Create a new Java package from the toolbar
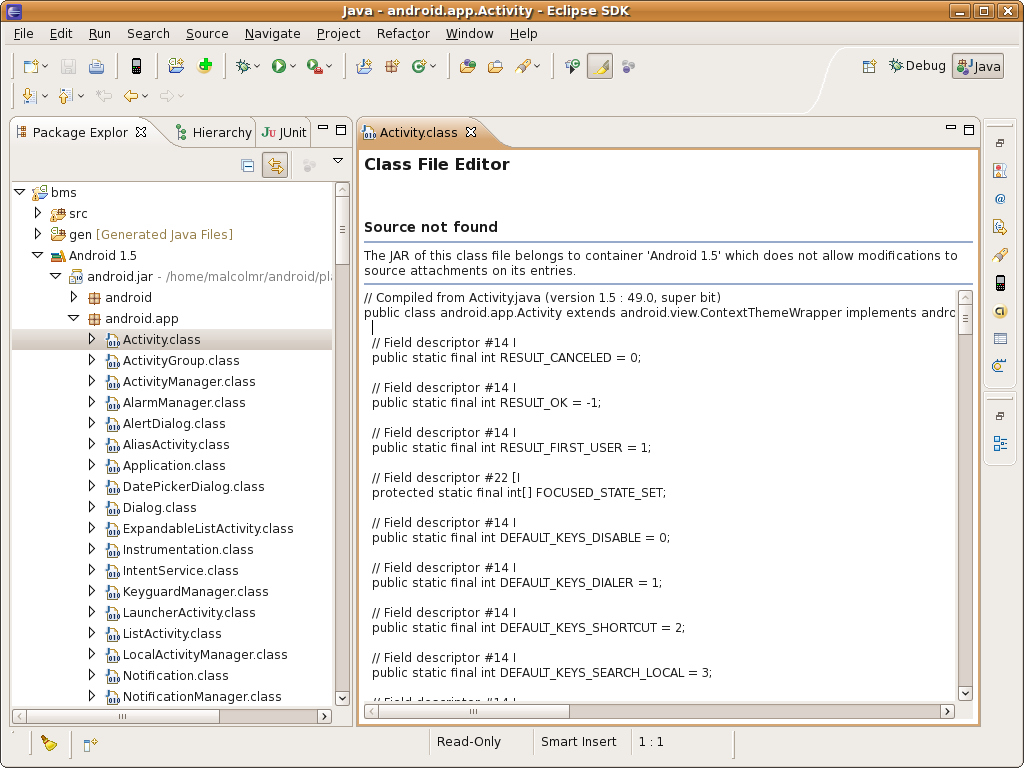The height and width of the screenshot is (768, 1024). coord(390,66)
